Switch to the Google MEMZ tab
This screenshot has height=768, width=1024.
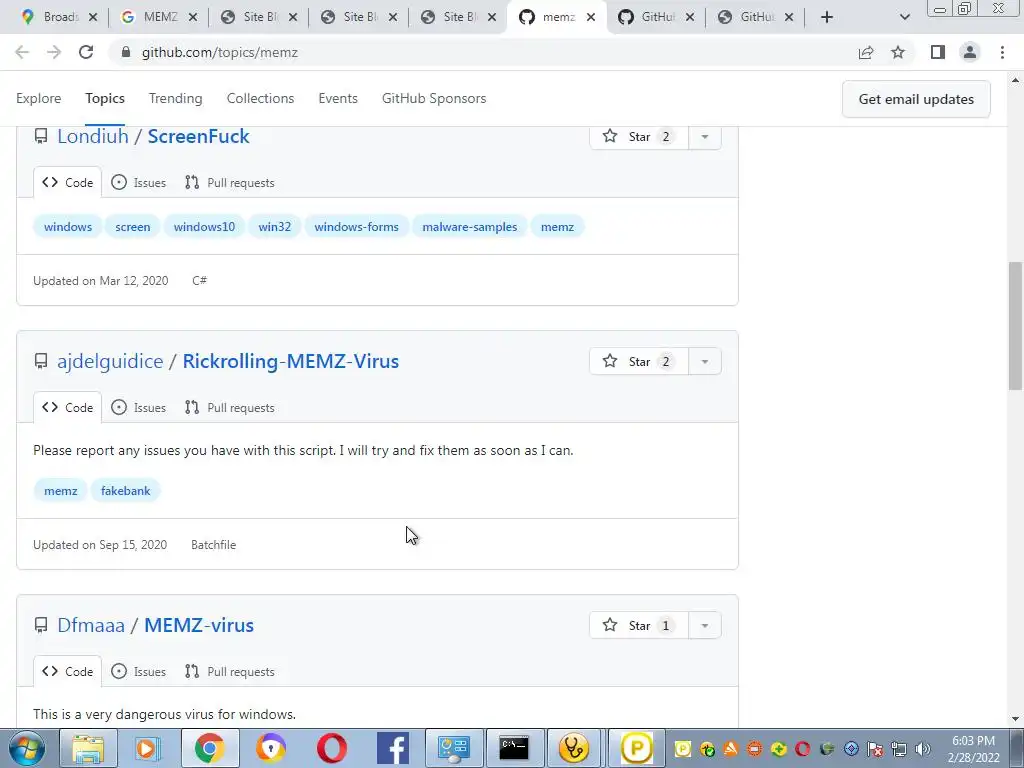(x=150, y=17)
